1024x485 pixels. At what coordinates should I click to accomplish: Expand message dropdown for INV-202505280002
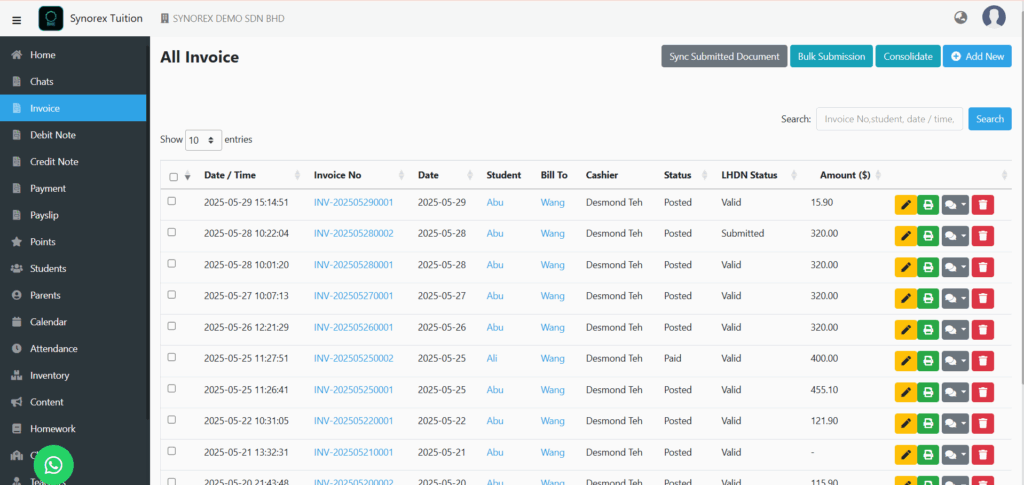[x=955, y=236]
